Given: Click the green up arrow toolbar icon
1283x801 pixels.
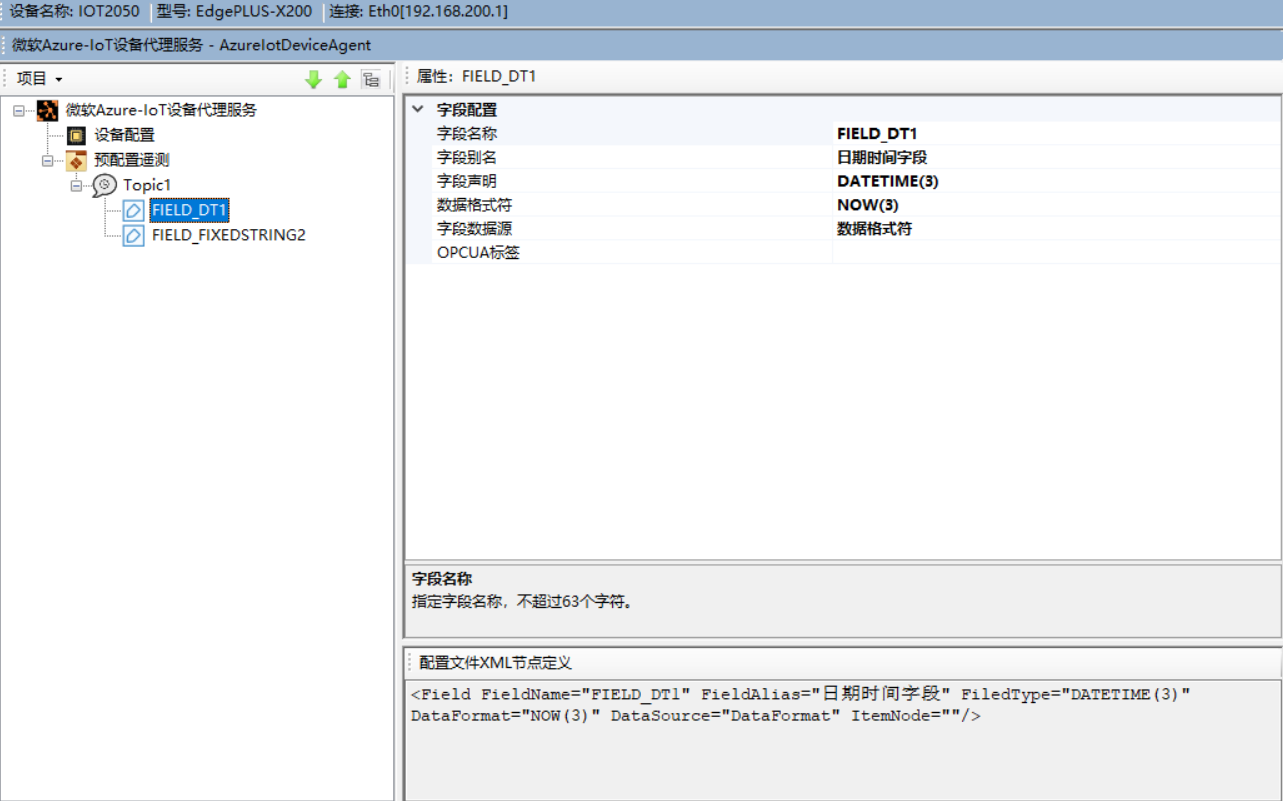Looking at the screenshot, I should (342, 80).
